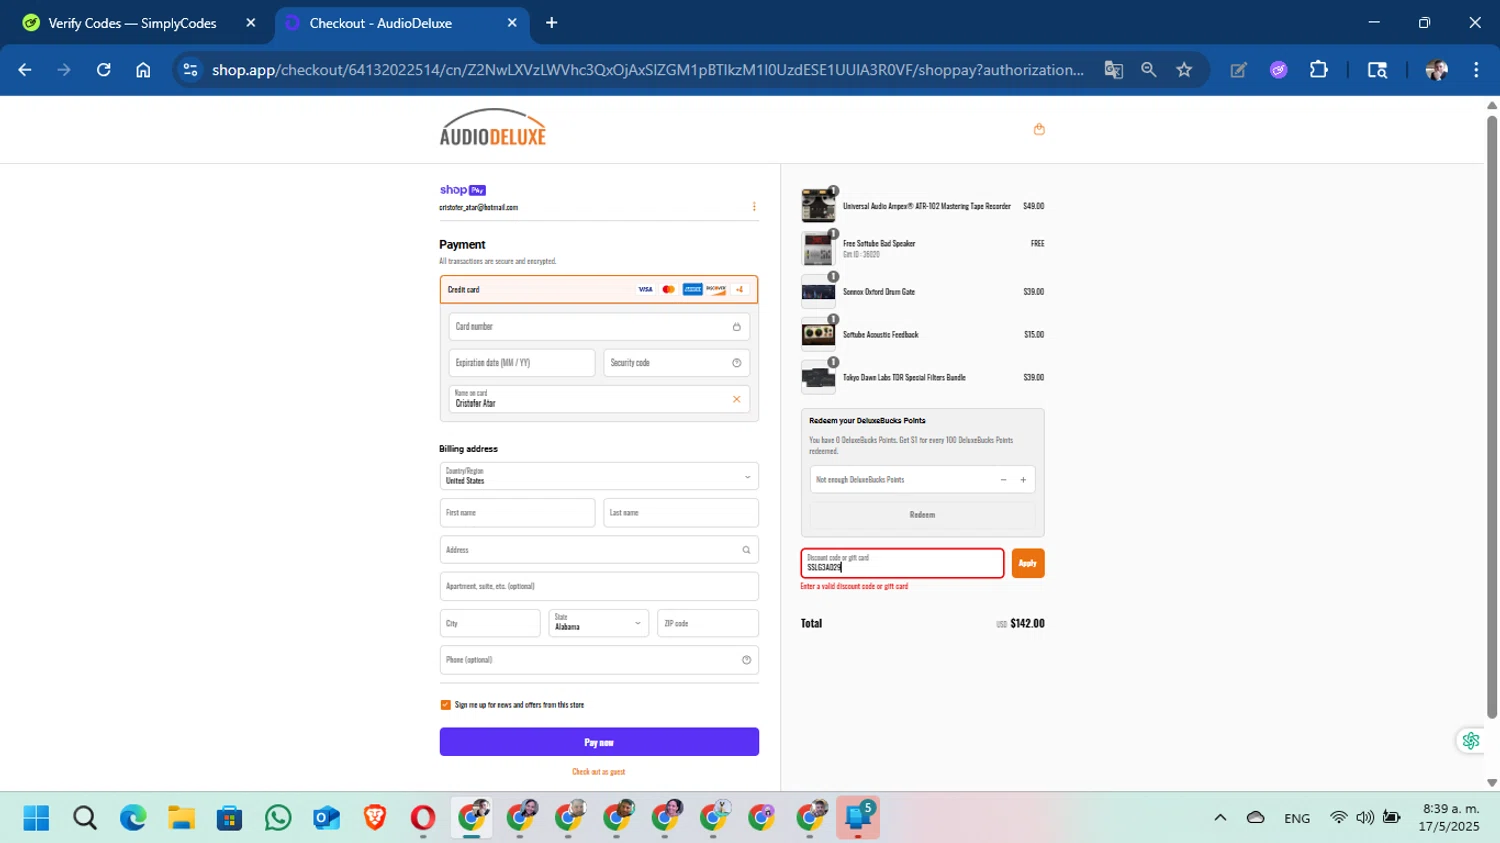The image size is (1500, 843).
Task: Open the Country/Region dropdown
Action: (599, 476)
